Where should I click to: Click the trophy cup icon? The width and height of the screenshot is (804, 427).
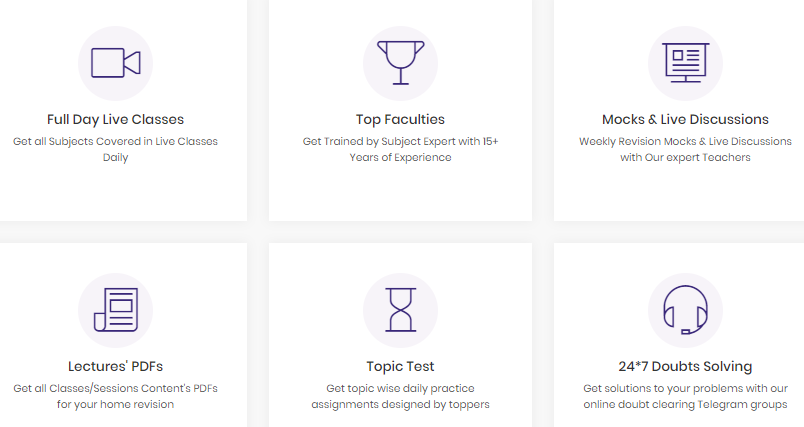point(400,63)
